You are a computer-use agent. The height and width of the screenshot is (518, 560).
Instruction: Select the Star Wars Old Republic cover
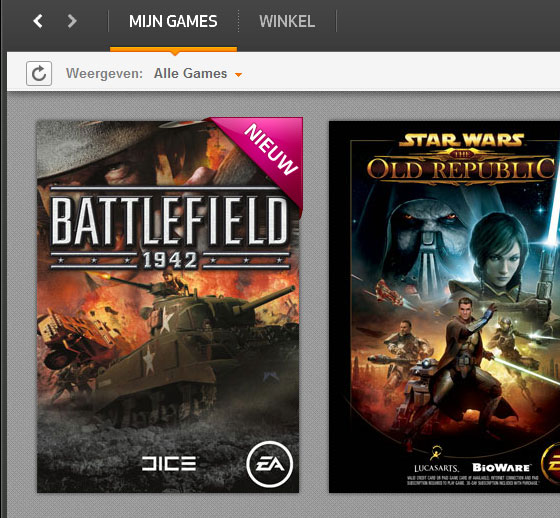pos(444,307)
